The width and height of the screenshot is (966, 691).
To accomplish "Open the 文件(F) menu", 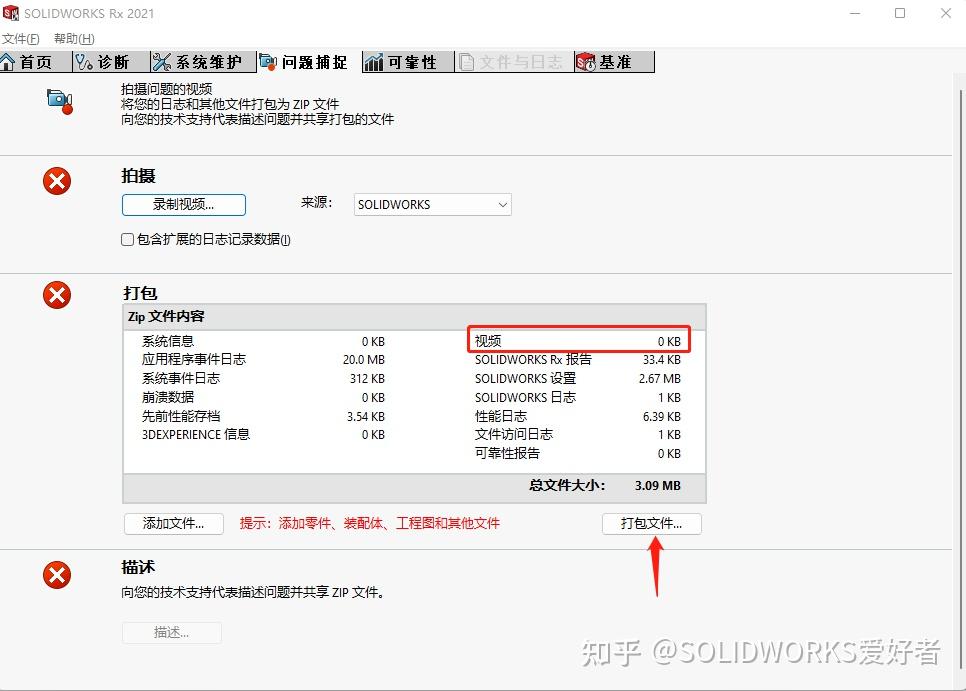I will click(20, 39).
